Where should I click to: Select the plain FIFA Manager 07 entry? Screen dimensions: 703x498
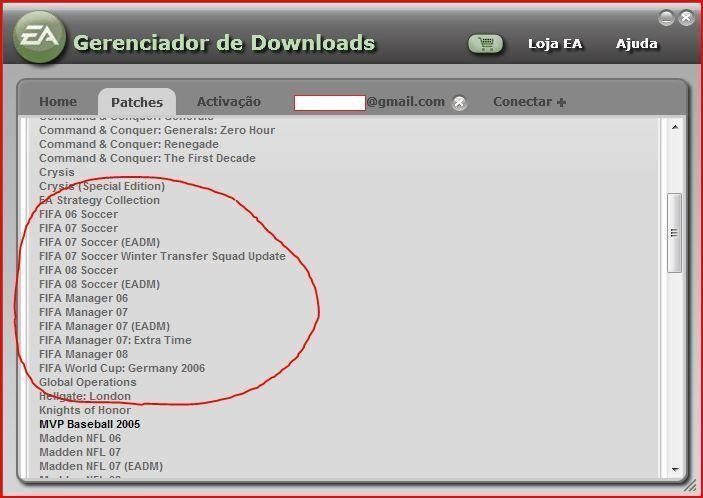pyautogui.click(x=83, y=312)
